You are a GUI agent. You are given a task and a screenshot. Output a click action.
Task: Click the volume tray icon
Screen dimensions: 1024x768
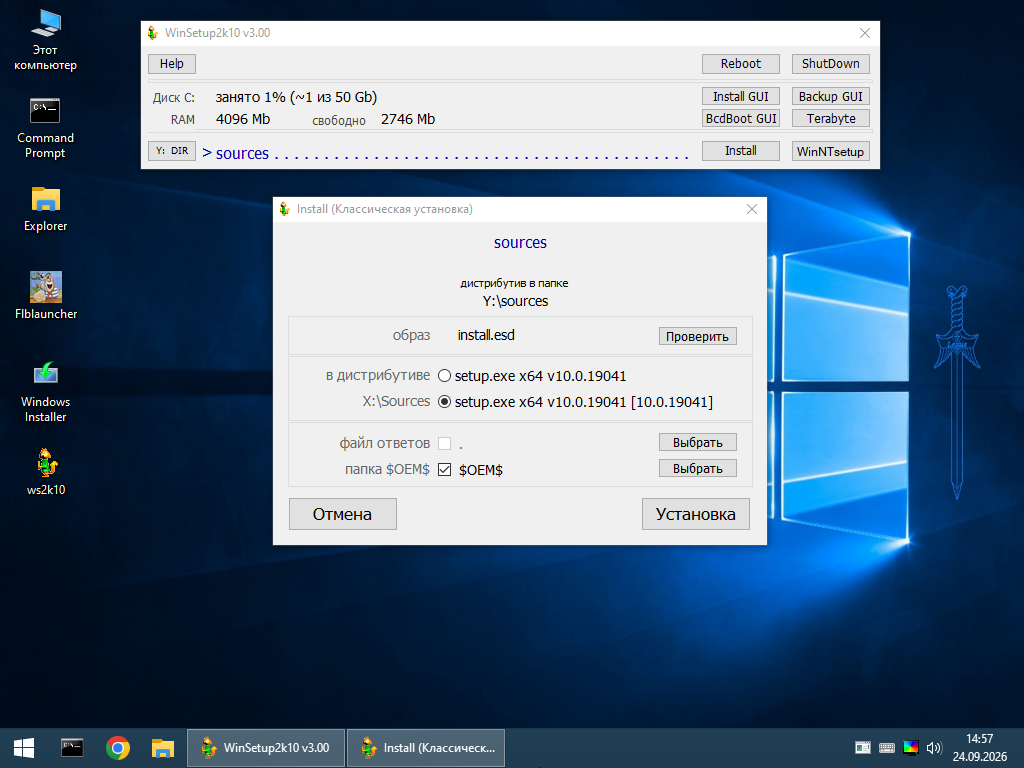934,748
